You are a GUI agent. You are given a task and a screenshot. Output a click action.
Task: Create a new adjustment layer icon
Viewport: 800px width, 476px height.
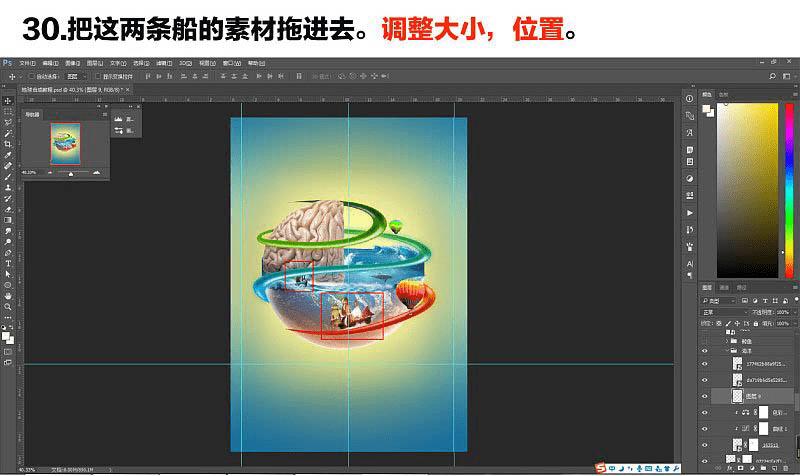752,468
